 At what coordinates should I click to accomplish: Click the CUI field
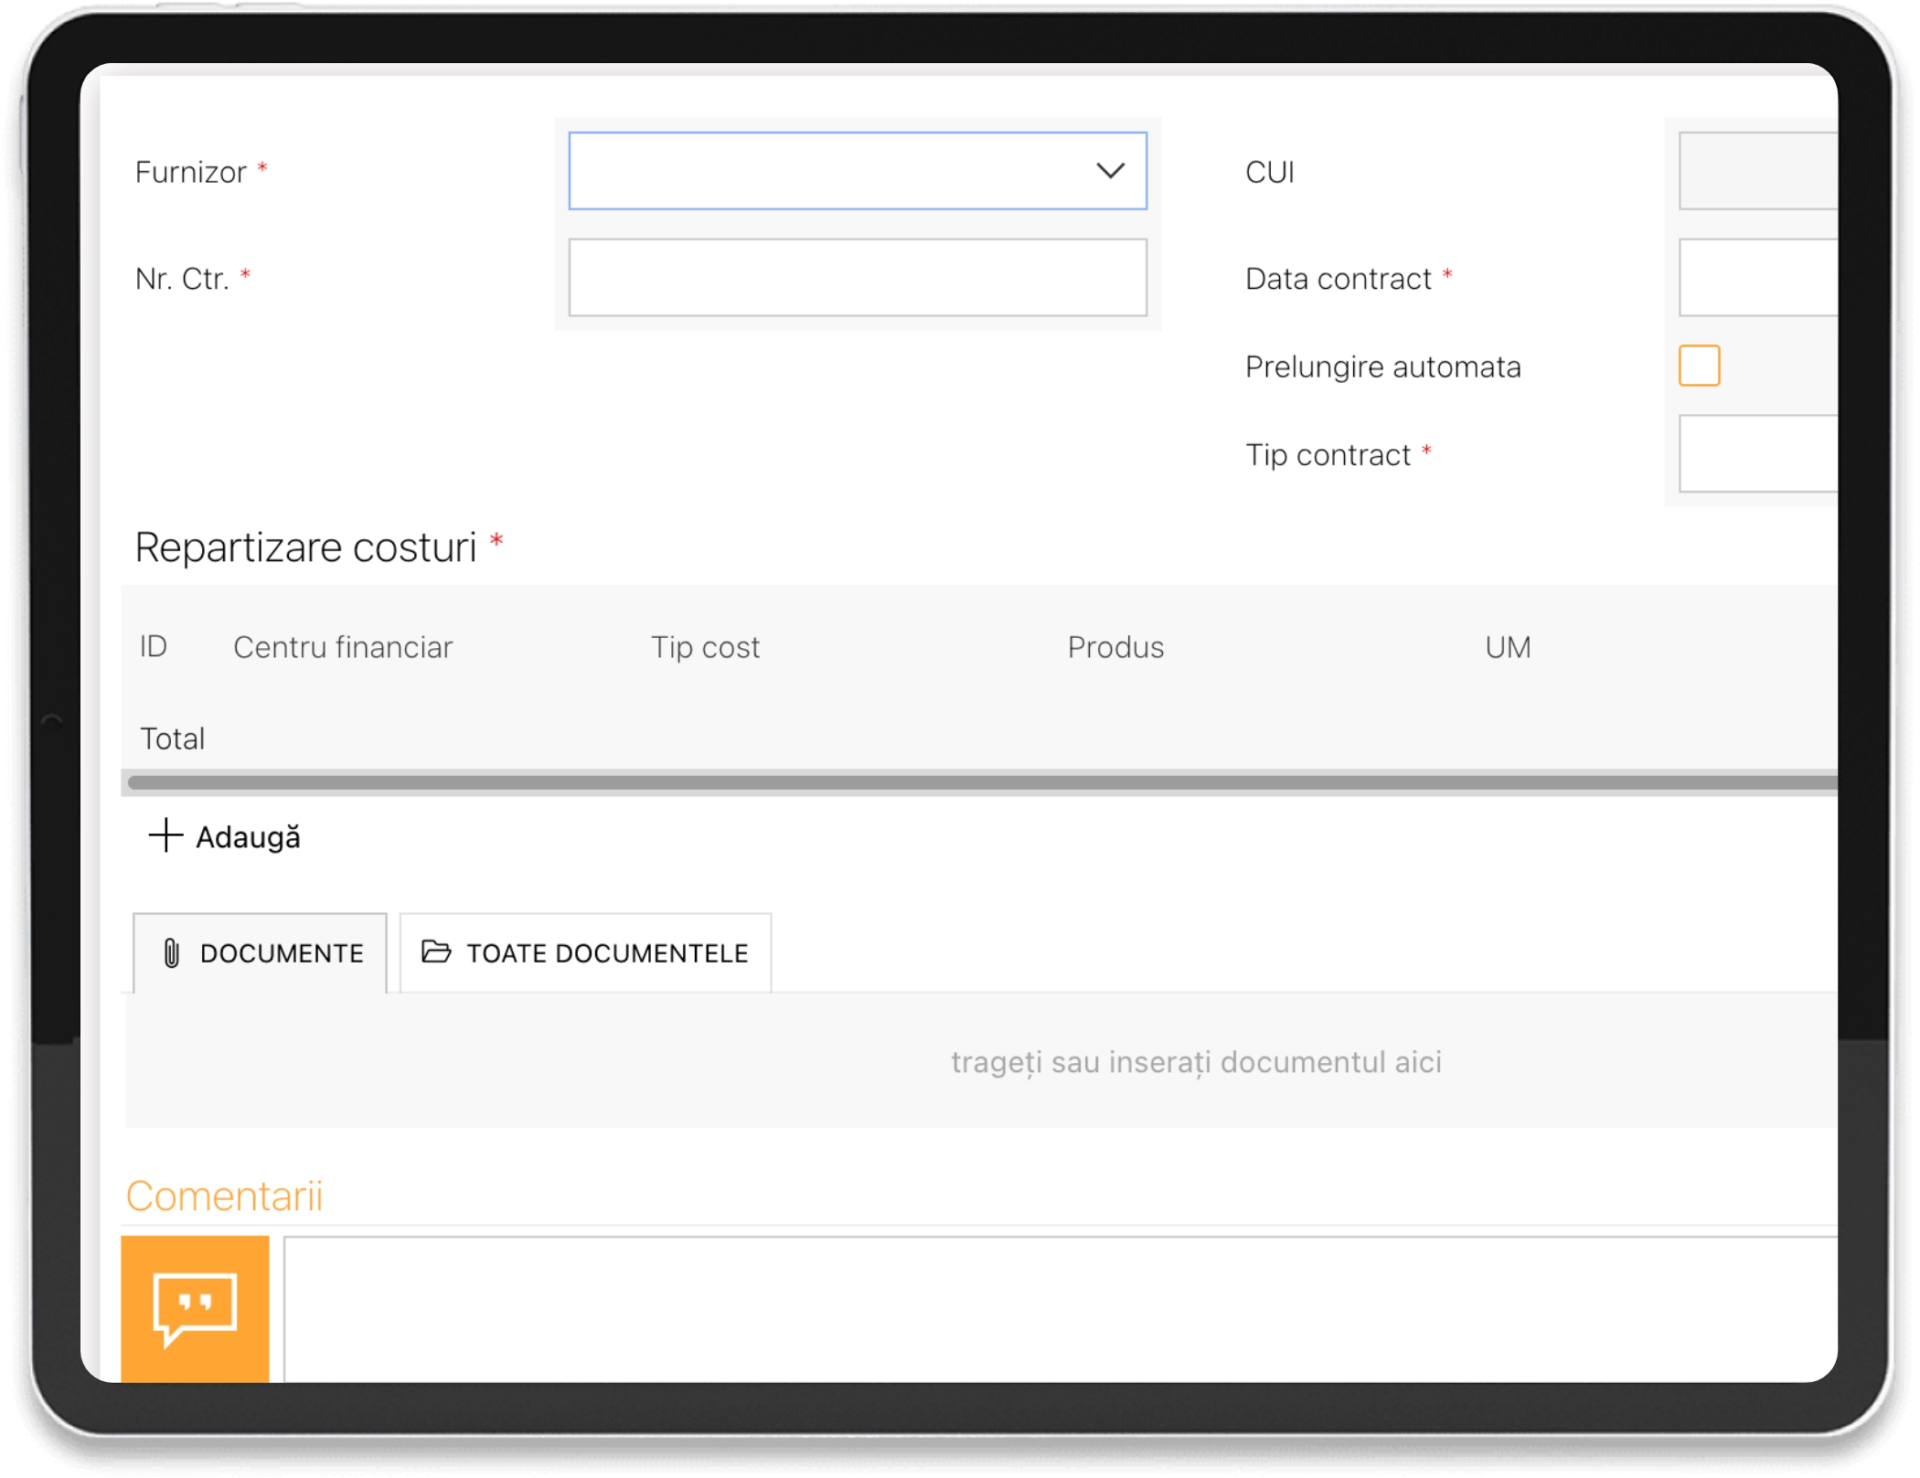coord(1757,171)
